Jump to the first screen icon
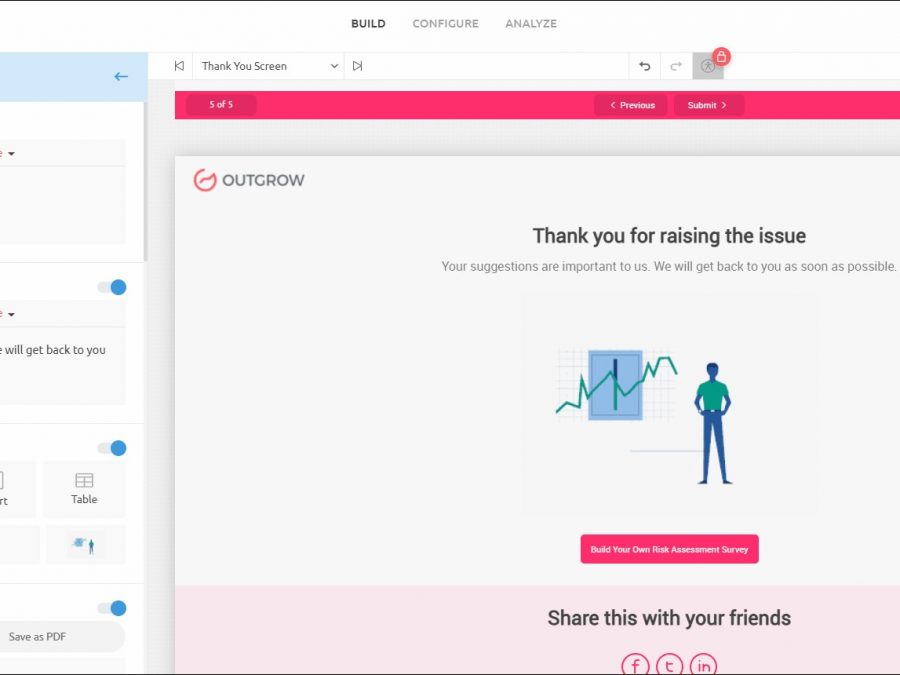The height and width of the screenshot is (675, 900). [x=179, y=66]
